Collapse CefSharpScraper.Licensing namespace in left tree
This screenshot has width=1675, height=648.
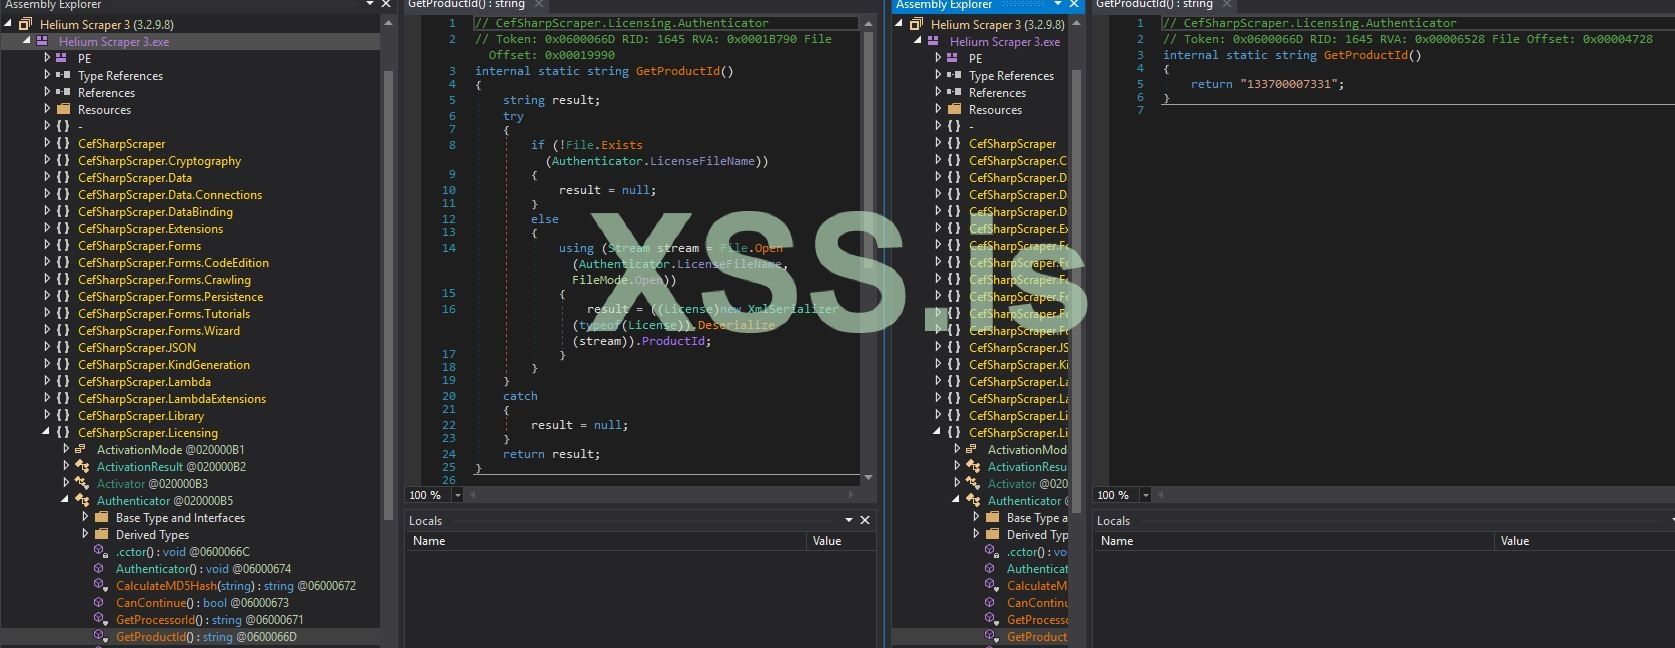(x=47, y=432)
